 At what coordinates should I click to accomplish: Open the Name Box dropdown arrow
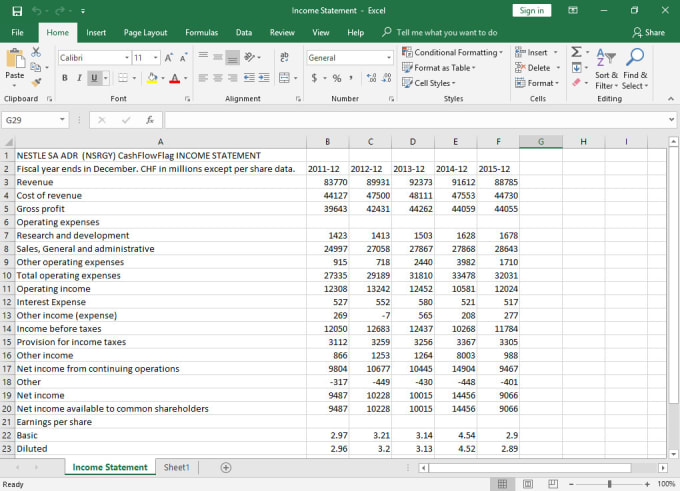click(62, 120)
